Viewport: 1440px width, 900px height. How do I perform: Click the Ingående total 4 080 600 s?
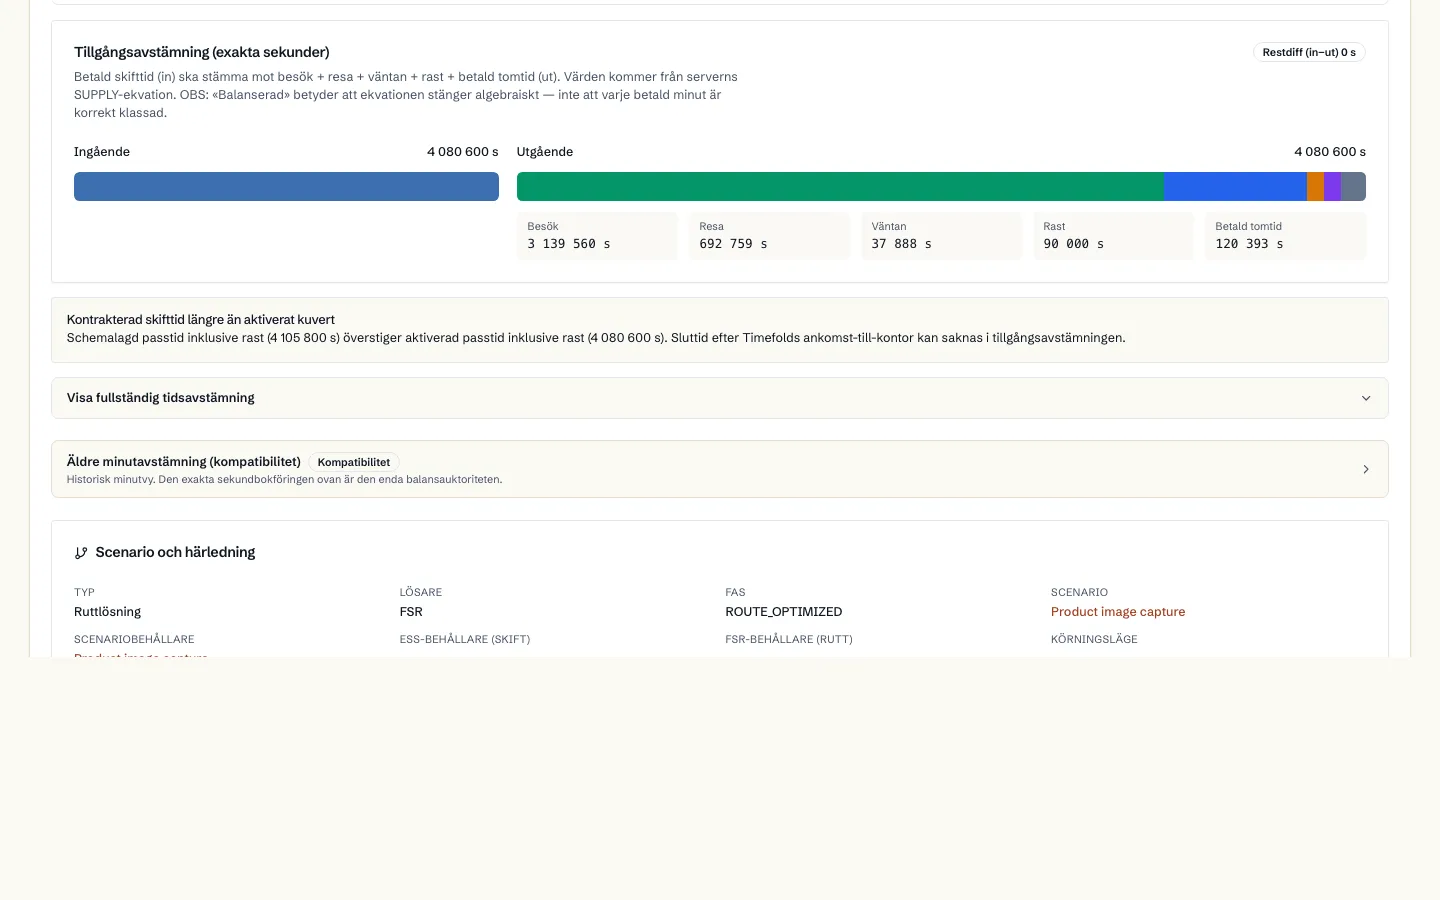[463, 152]
